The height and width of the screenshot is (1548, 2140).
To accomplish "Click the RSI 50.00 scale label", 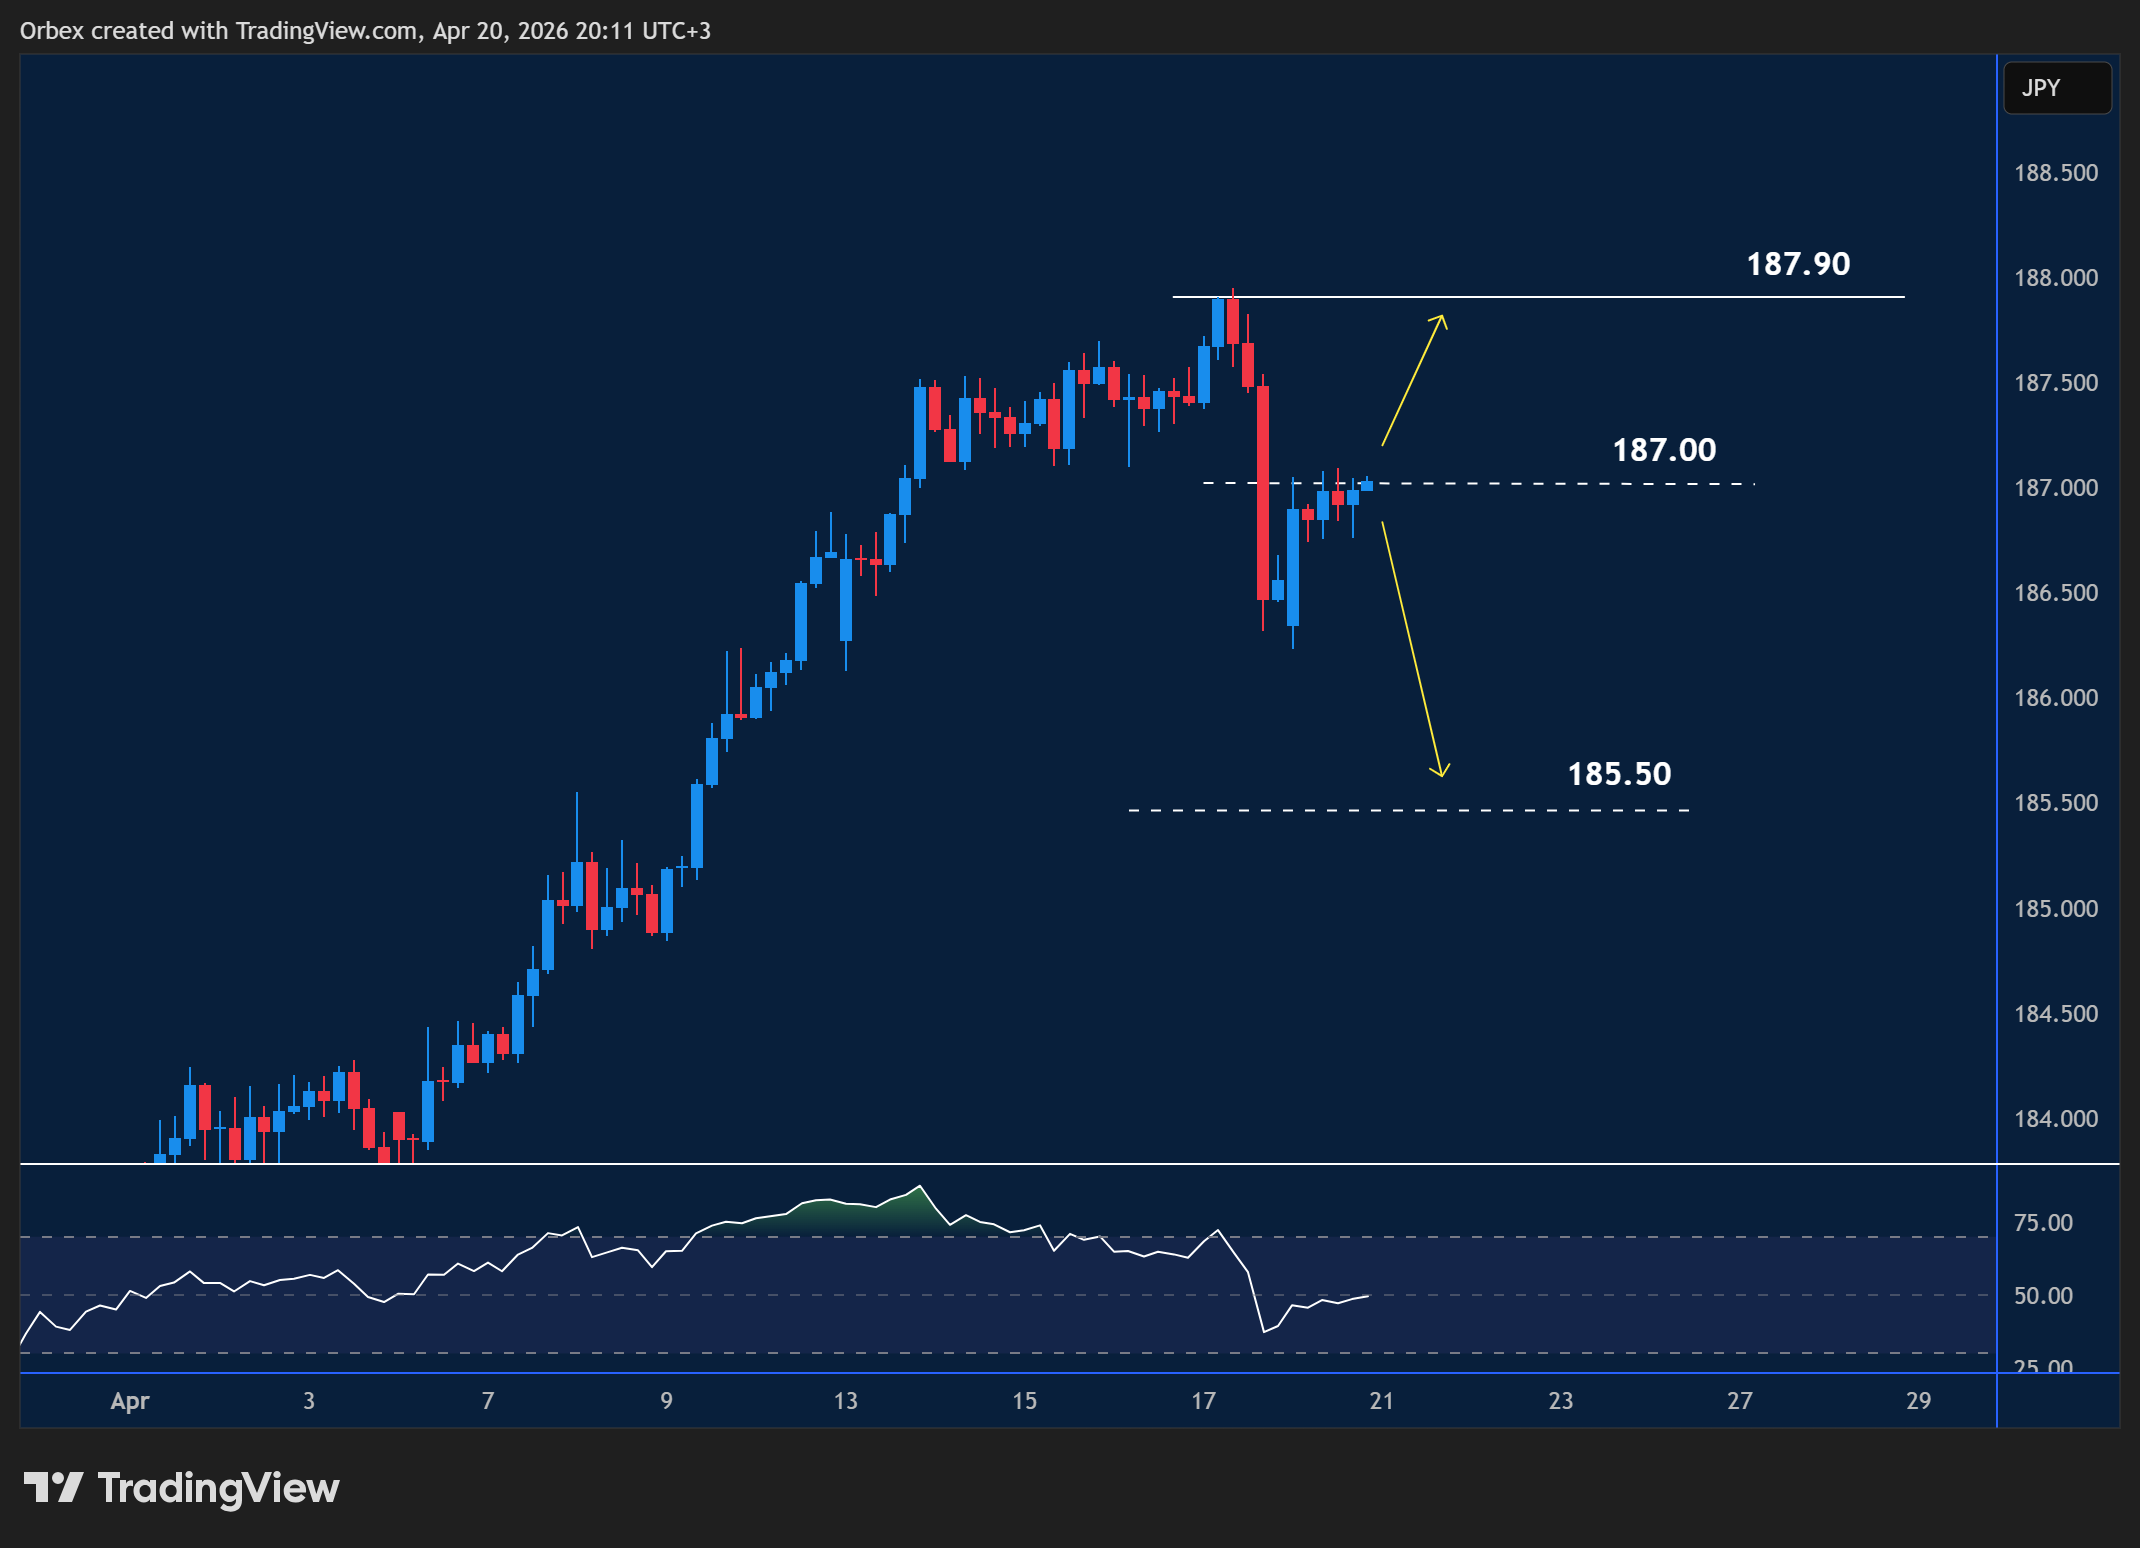I will [x=2042, y=1296].
